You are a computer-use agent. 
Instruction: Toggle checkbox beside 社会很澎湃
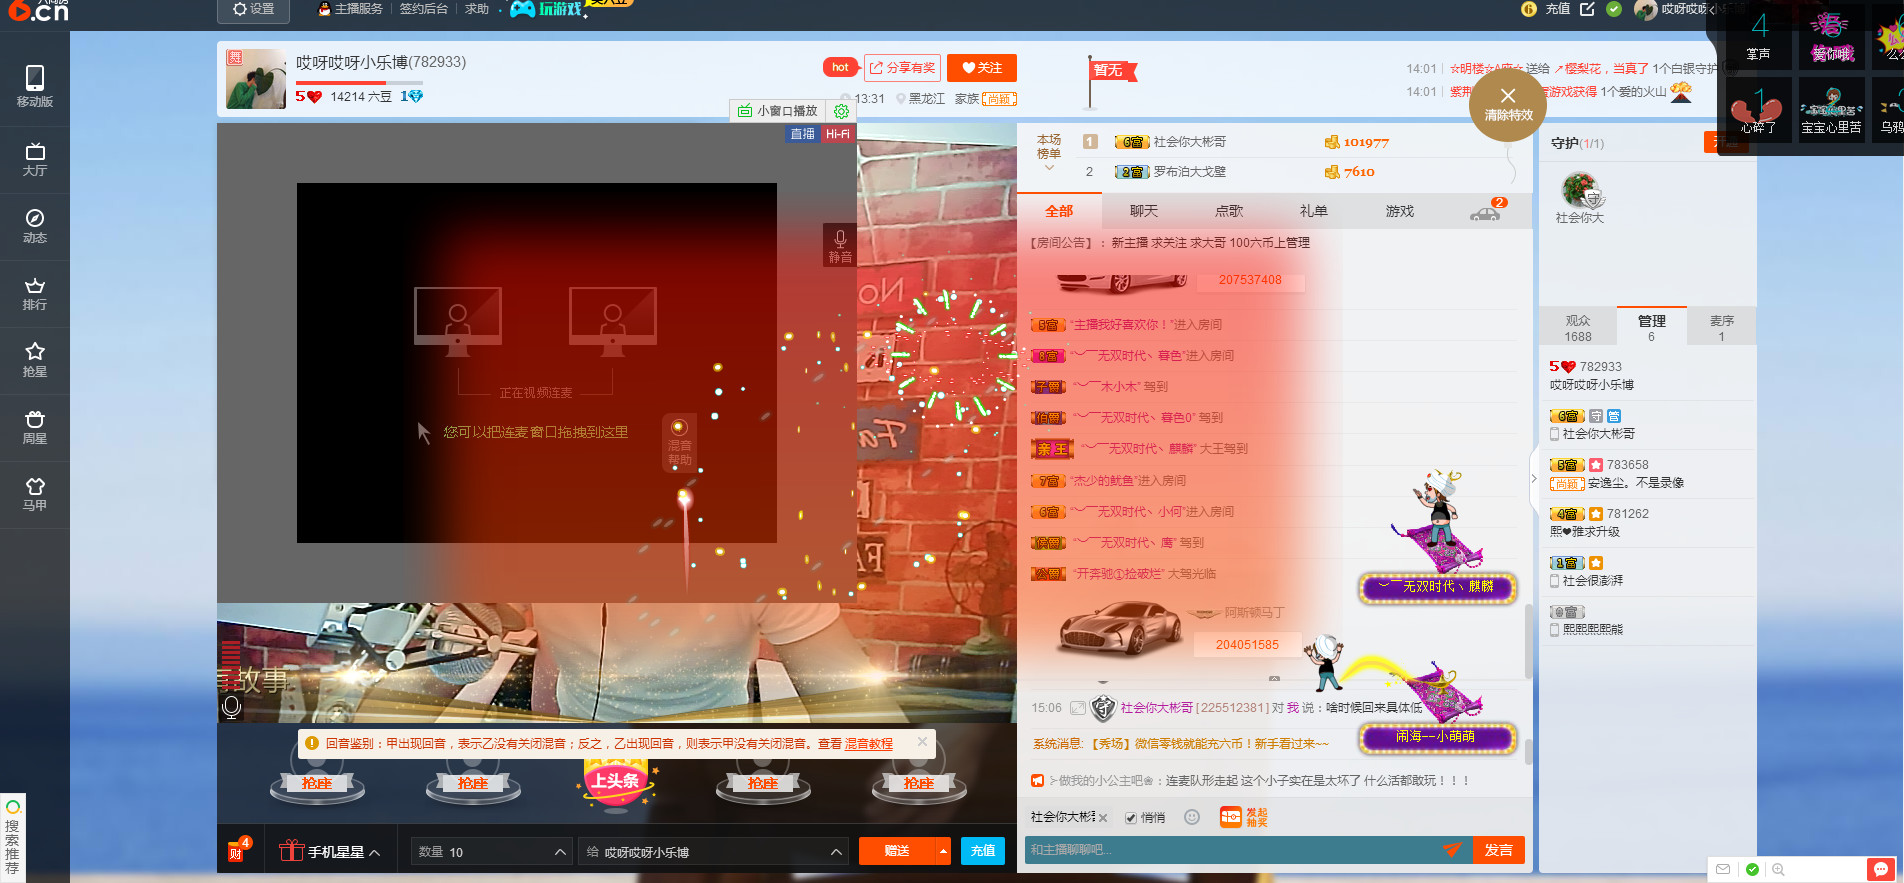[1555, 580]
